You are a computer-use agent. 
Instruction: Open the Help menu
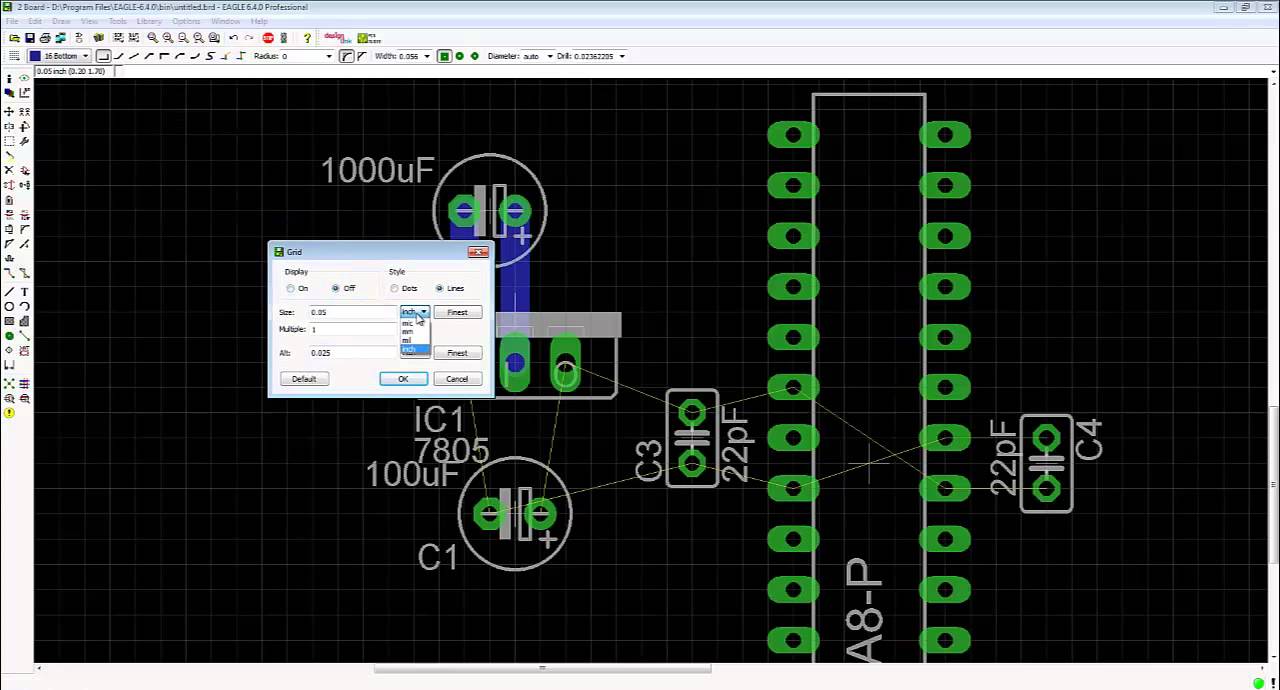(259, 21)
